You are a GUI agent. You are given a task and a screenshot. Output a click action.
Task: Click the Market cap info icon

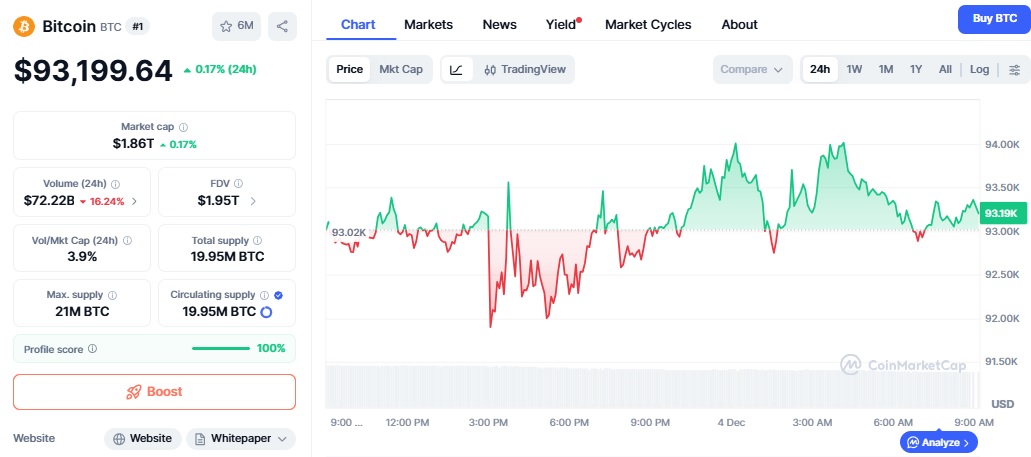click(x=183, y=127)
